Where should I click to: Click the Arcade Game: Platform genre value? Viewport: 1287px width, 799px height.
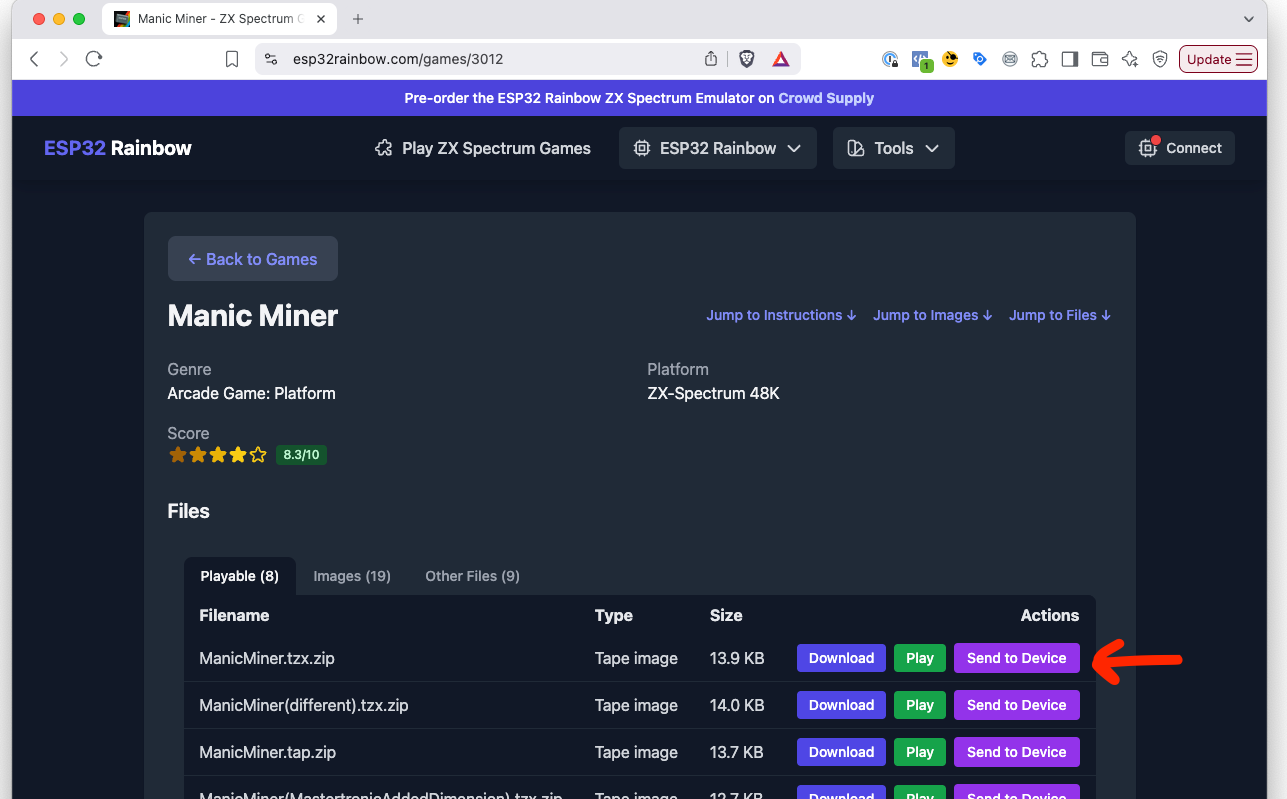point(252,393)
